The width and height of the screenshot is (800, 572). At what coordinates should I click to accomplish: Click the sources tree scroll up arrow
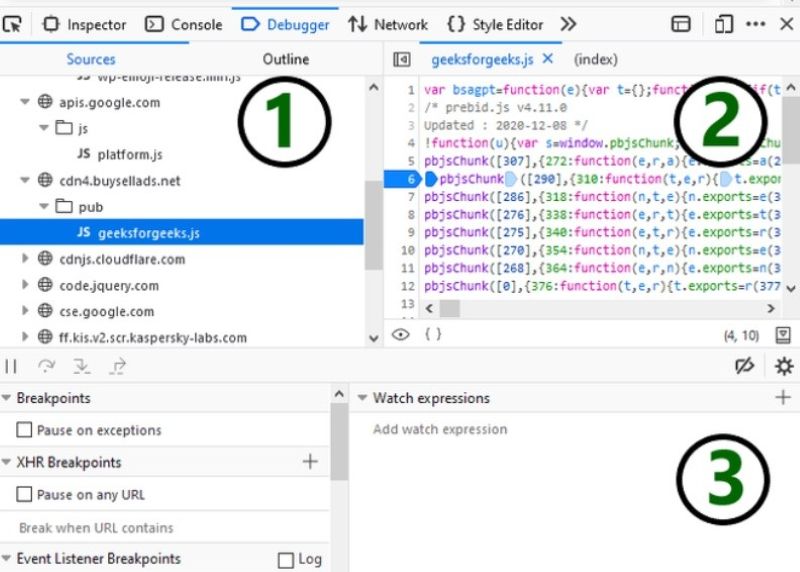373,87
